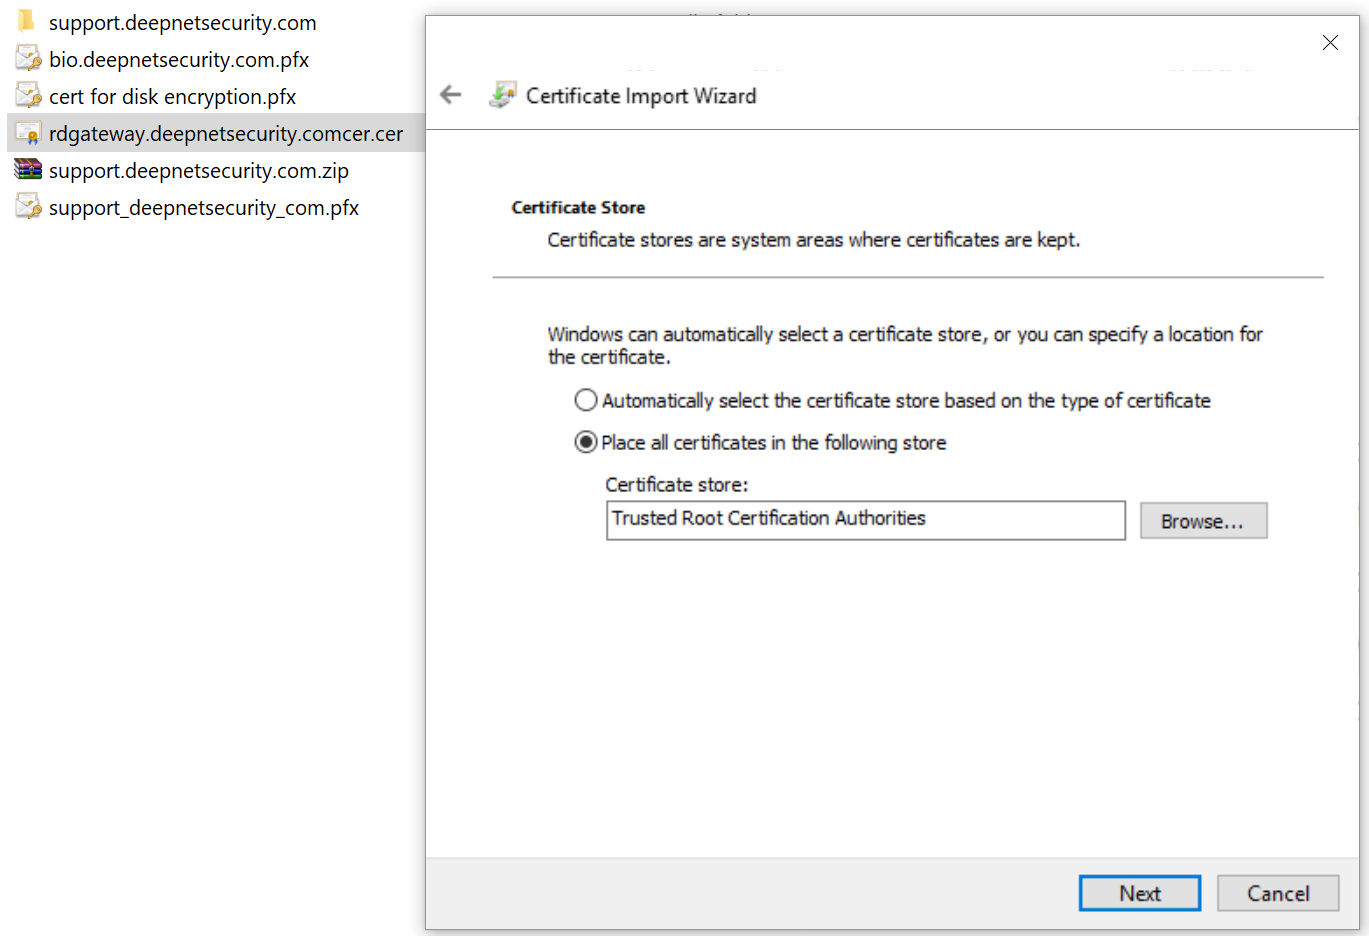Go back using the wizard back arrow
Viewport: 1369px width, 936px height.
(x=451, y=95)
